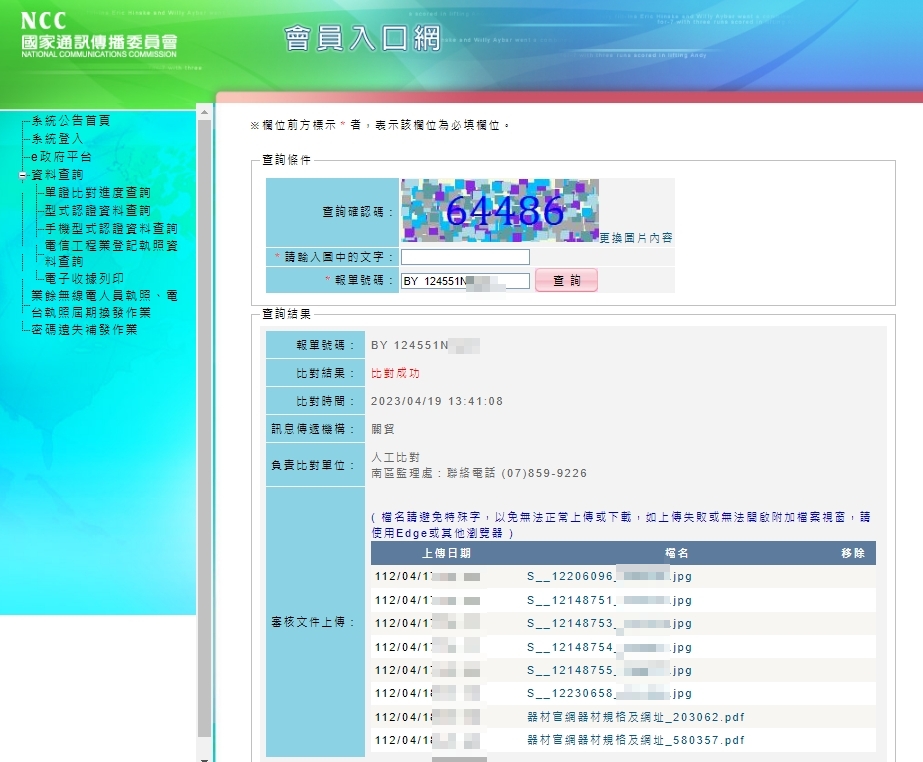Open 器材官網器材規格及網址_580357.pdf
The width and height of the screenshot is (923, 762).
point(636,740)
